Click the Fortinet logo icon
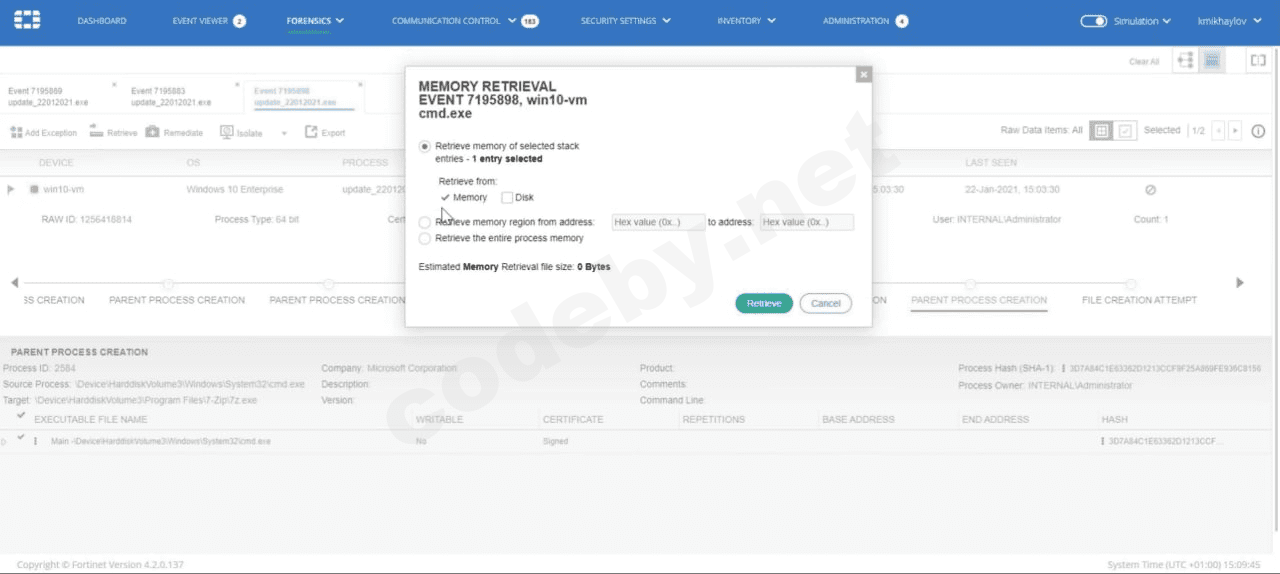The width and height of the screenshot is (1280, 574). pyautogui.click(x=28, y=20)
